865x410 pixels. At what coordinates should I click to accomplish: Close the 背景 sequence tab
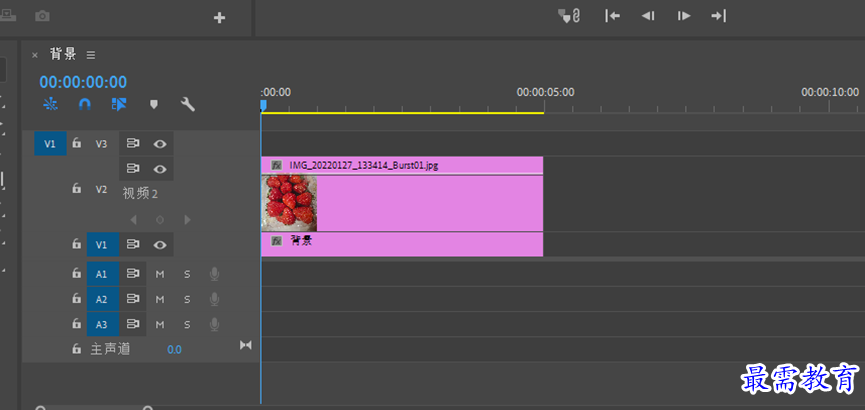[35, 55]
